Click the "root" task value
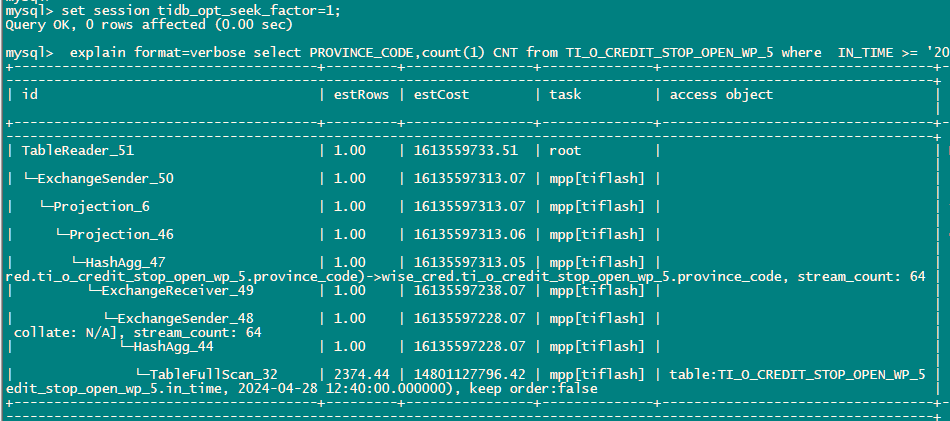The width and height of the screenshot is (950, 421). click(x=565, y=150)
